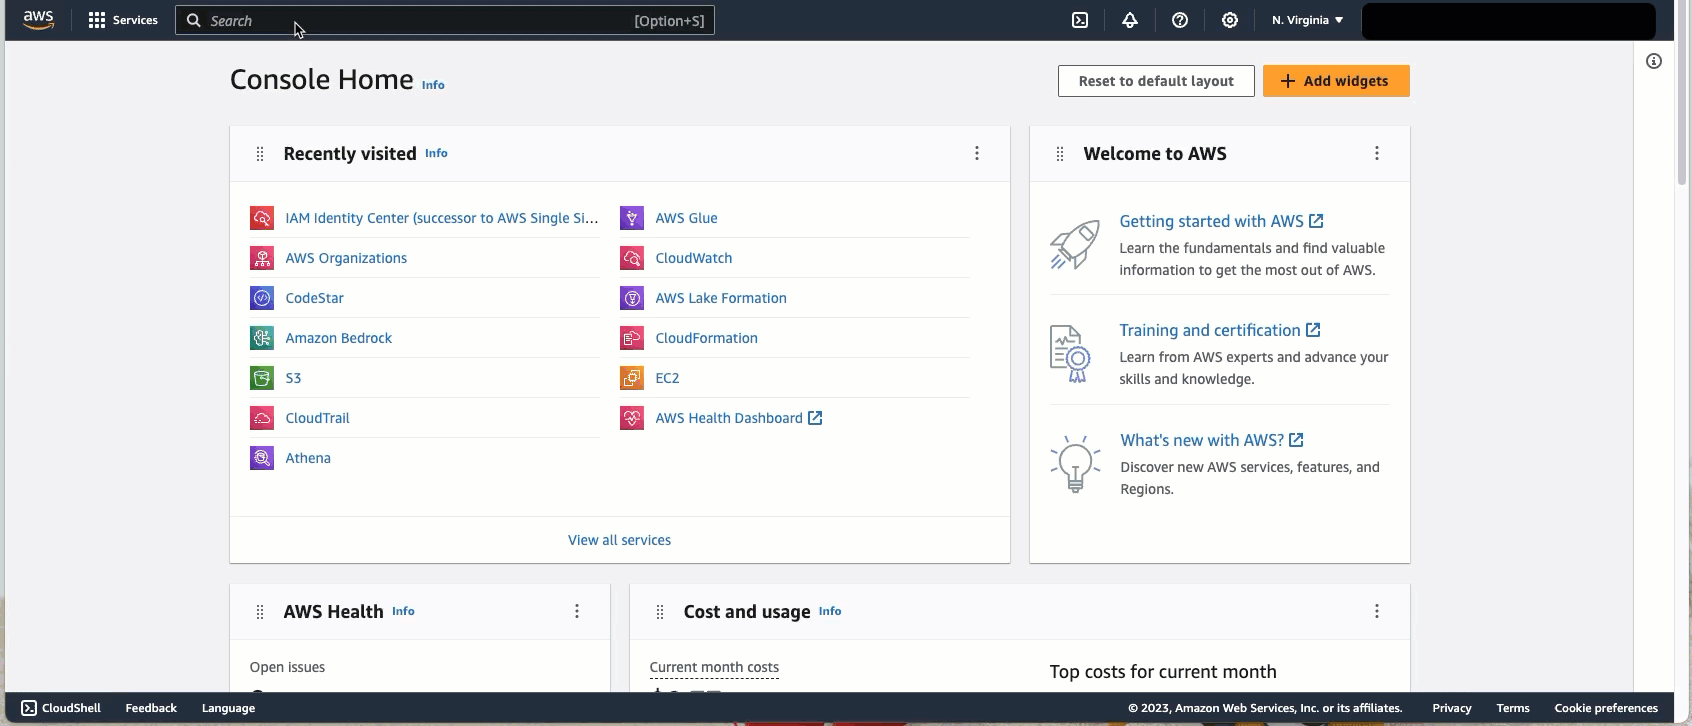Open the AWS Health Dashboard link
This screenshot has height=726, width=1692.
(738, 418)
